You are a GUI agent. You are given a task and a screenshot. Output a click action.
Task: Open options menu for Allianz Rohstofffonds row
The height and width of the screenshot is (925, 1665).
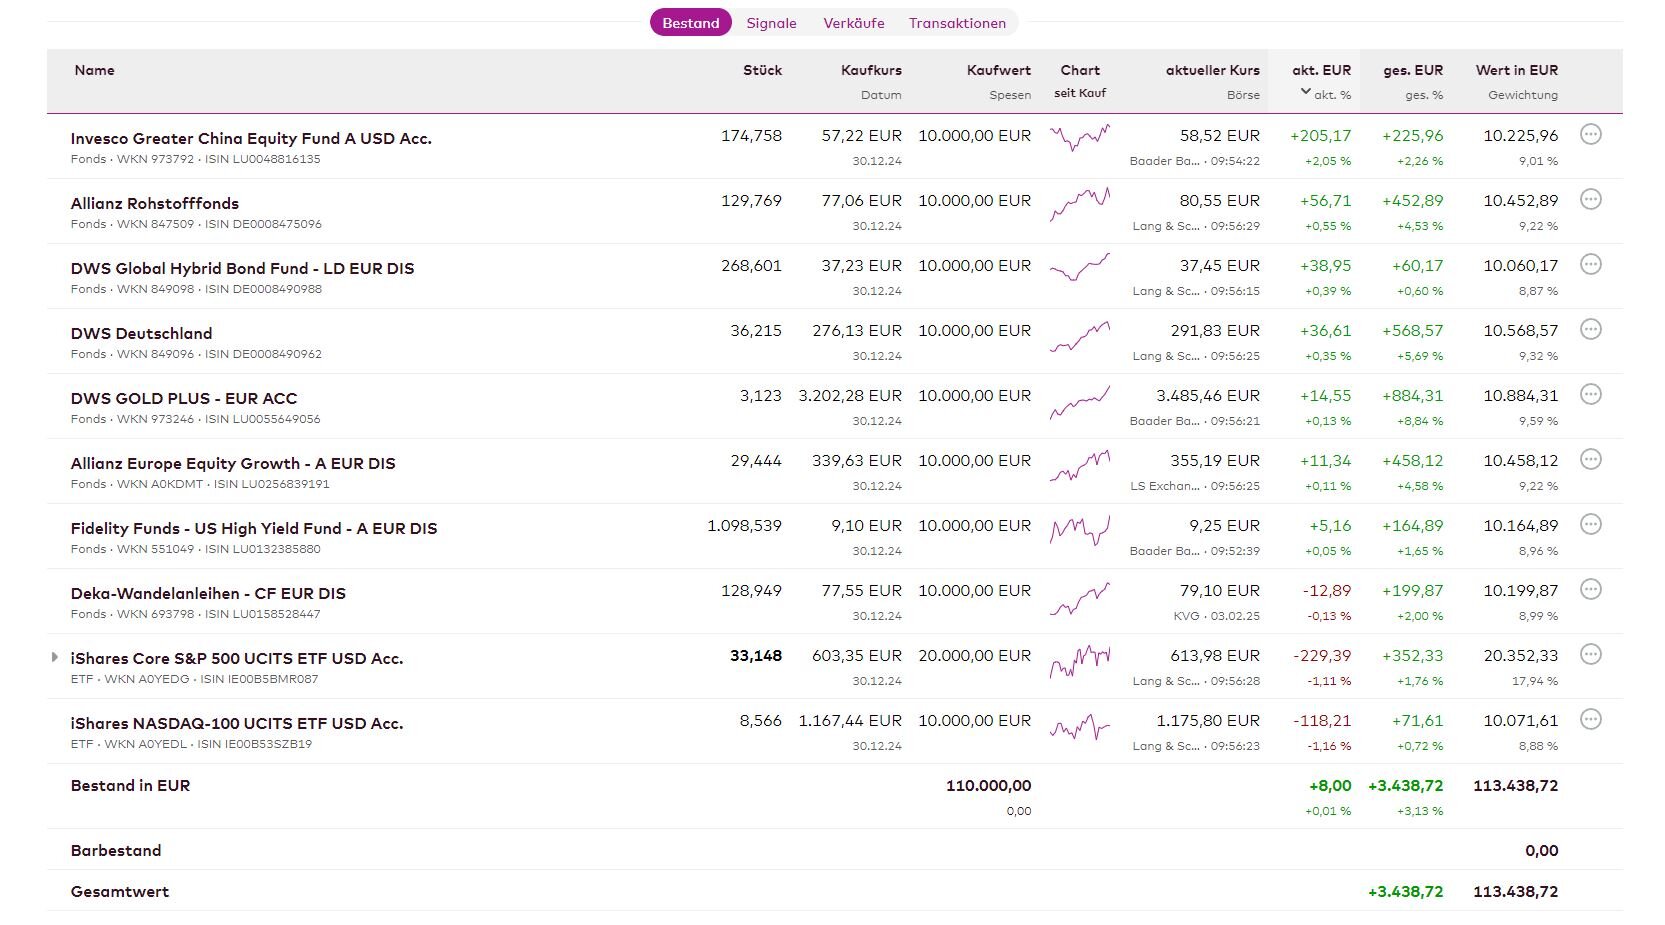(x=1590, y=199)
